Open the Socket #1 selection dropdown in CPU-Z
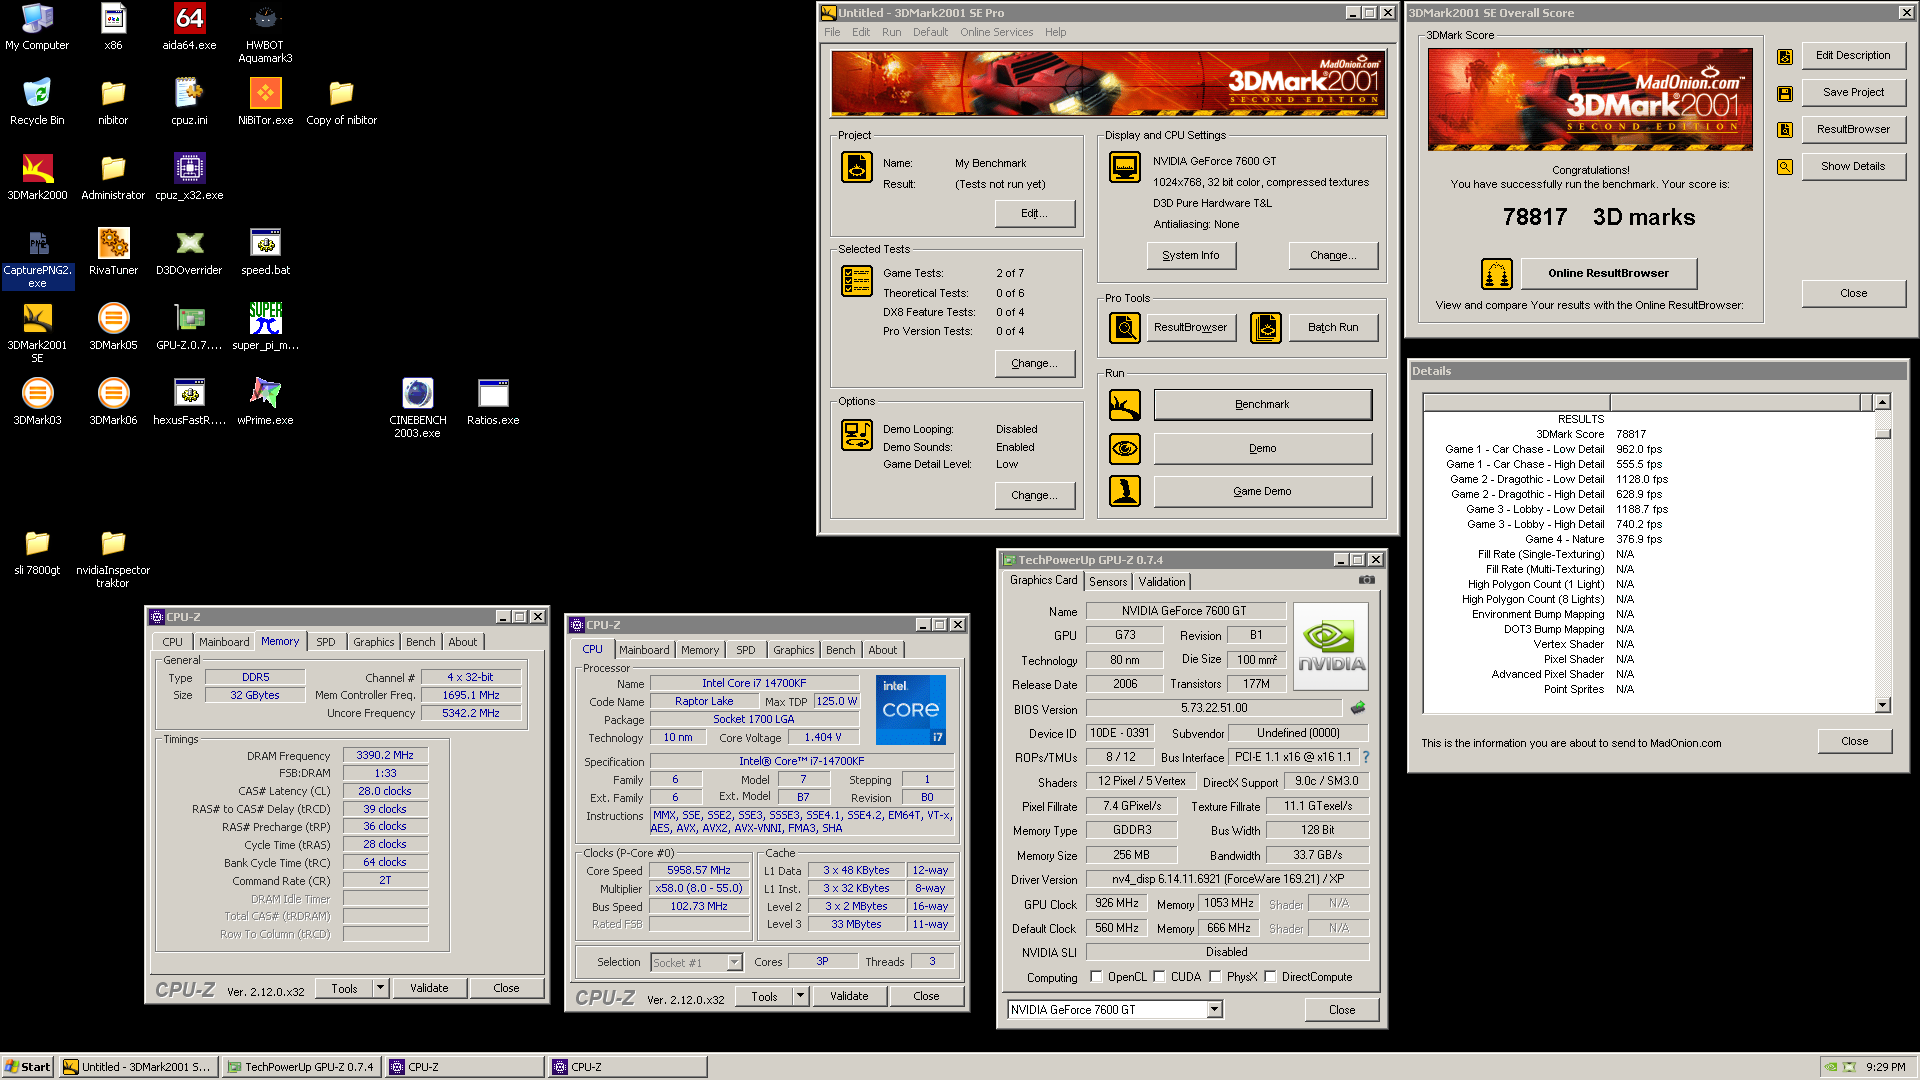This screenshot has width=1920, height=1080. 734,962
